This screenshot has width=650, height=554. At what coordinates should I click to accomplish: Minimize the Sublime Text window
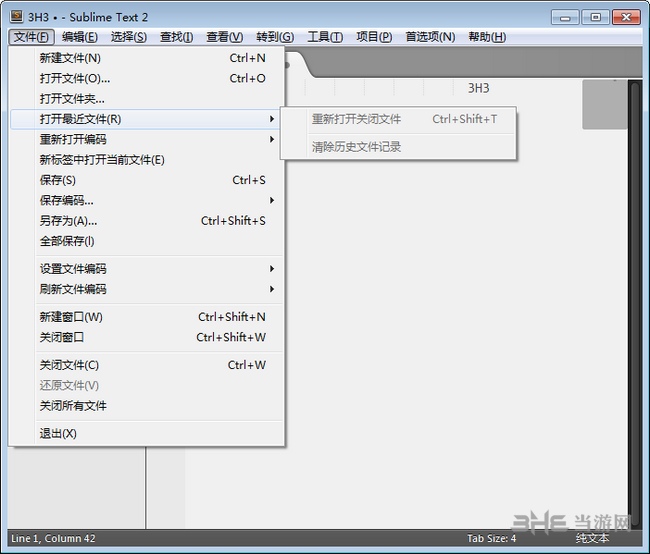(x=565, y=17)
